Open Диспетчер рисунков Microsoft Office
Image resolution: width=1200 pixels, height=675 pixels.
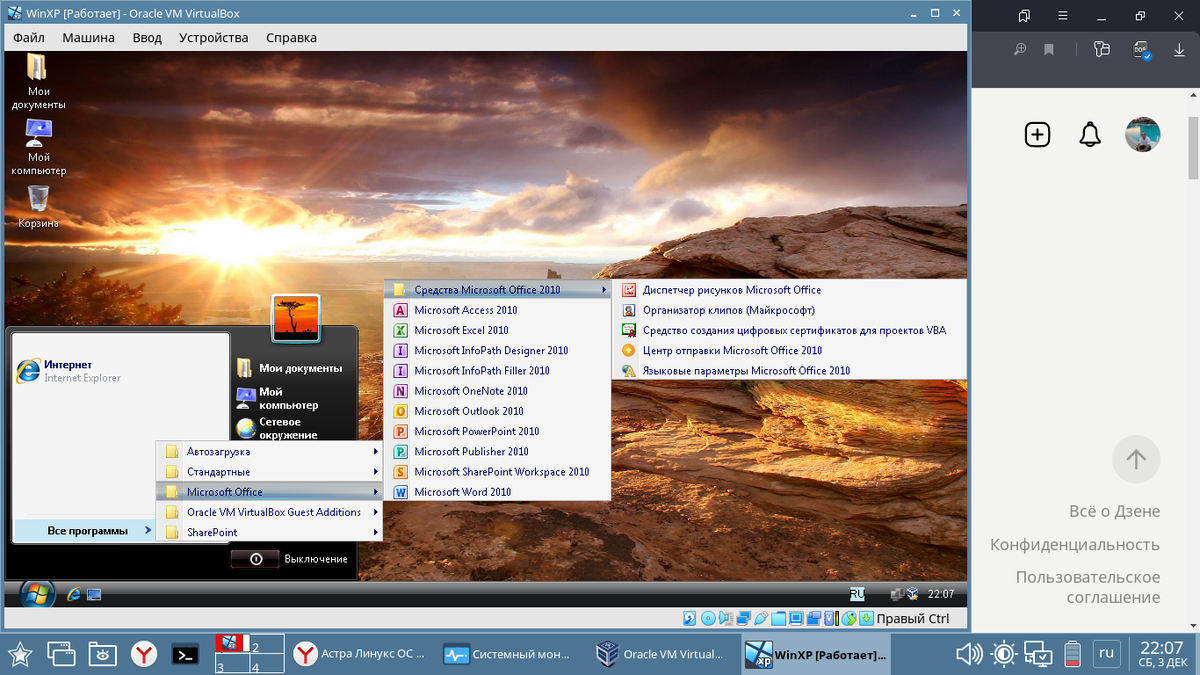click(x=789, y=290)
